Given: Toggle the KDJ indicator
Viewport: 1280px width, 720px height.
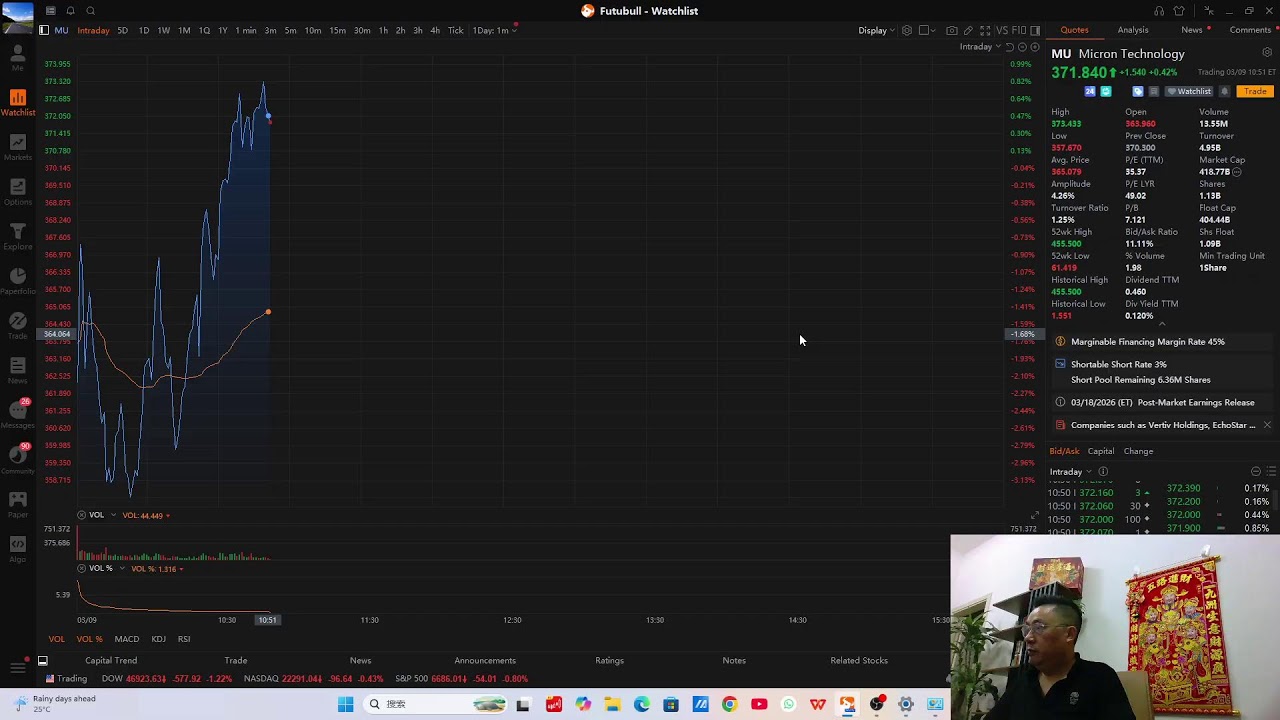Looking at the screenshot, I should (159, 639).
